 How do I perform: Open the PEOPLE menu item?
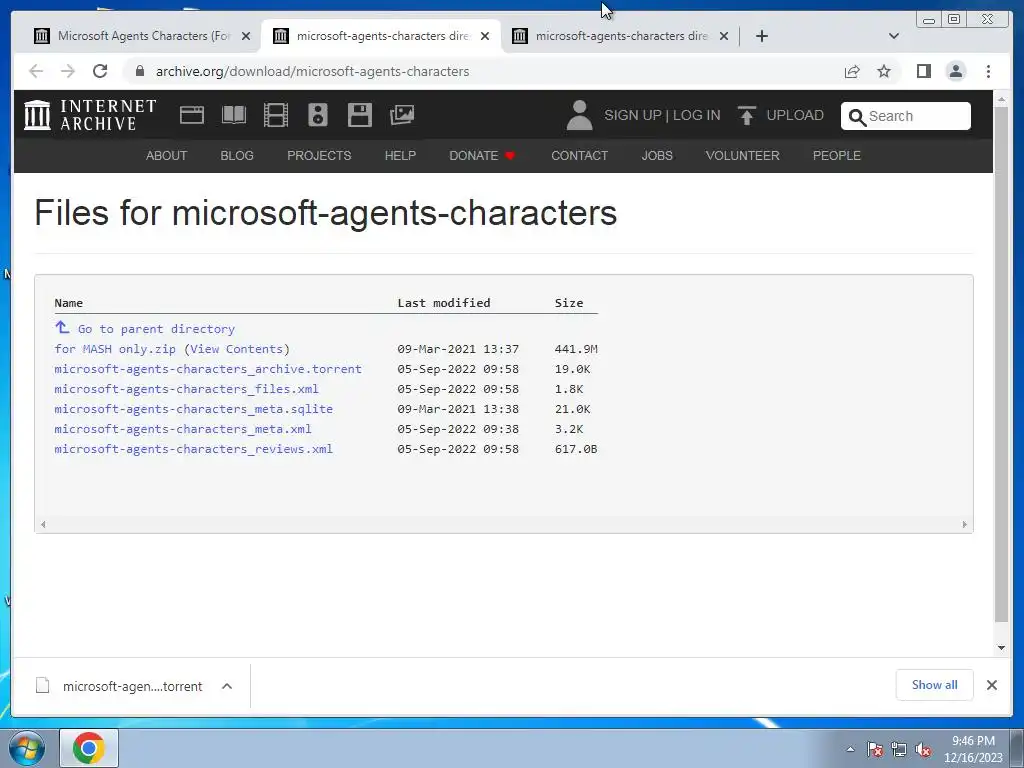[837, 155]
